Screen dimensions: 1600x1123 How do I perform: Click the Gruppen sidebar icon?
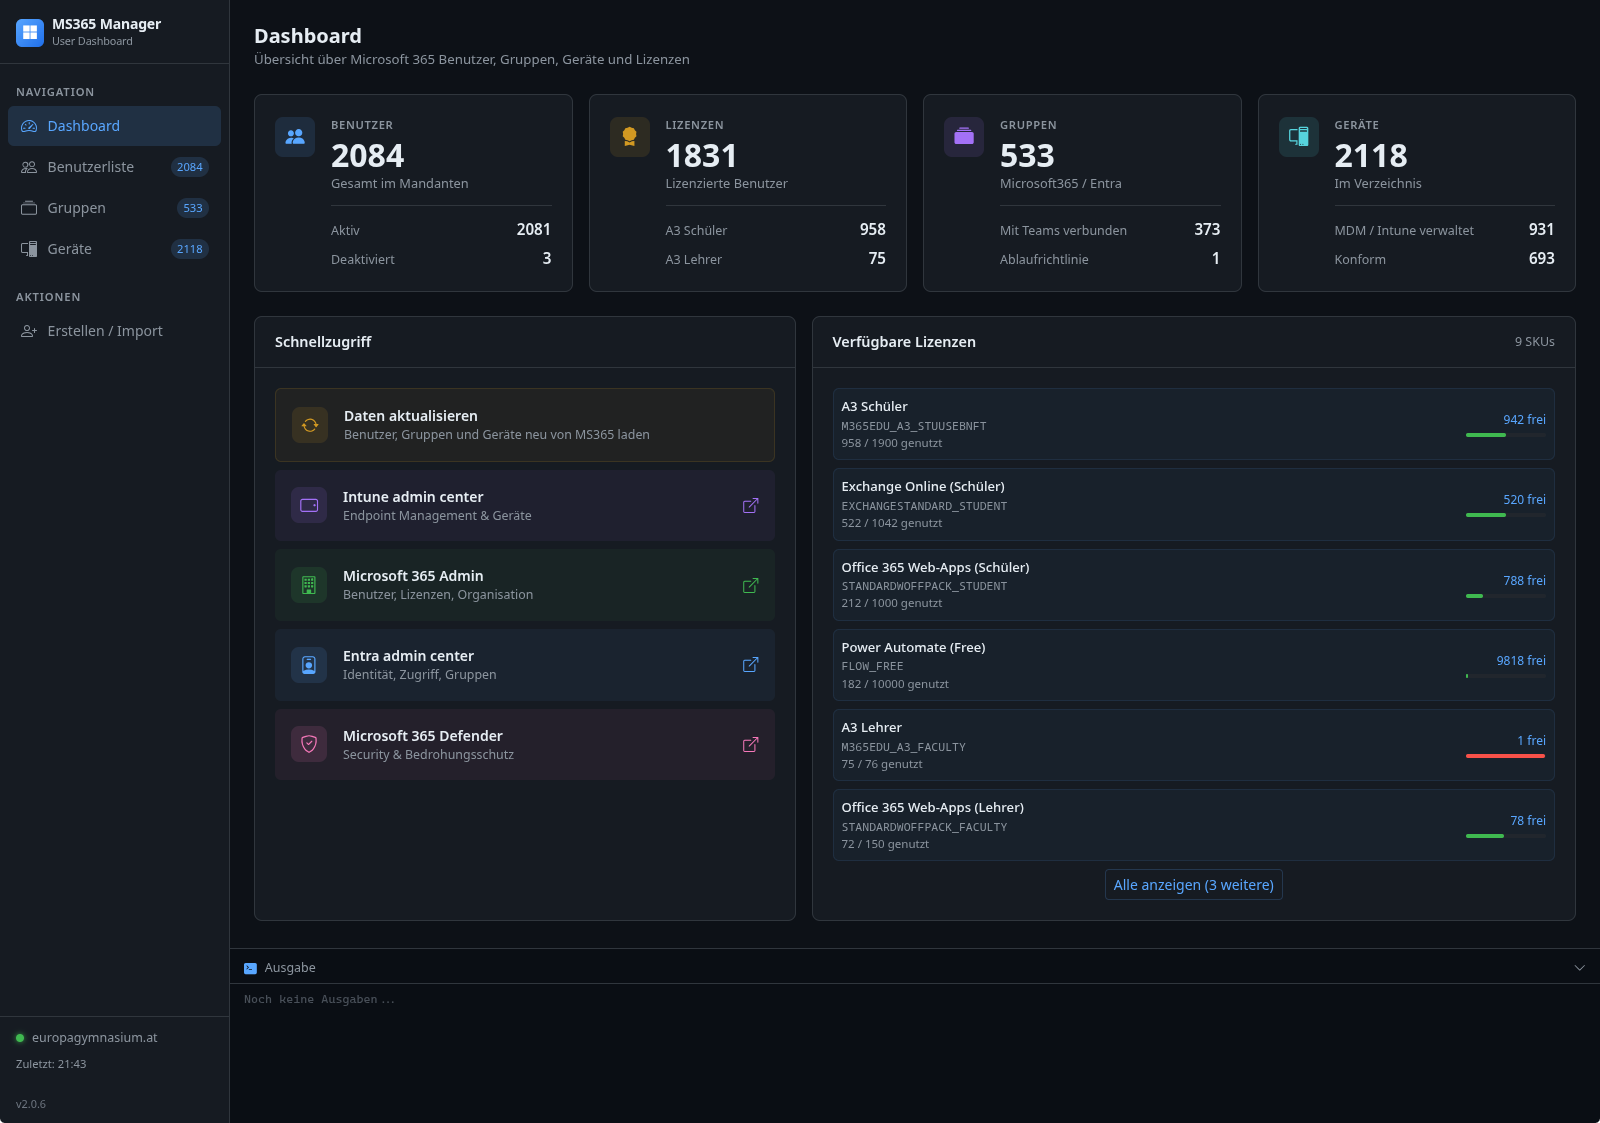pyautogui.click(x=29, y=208)
